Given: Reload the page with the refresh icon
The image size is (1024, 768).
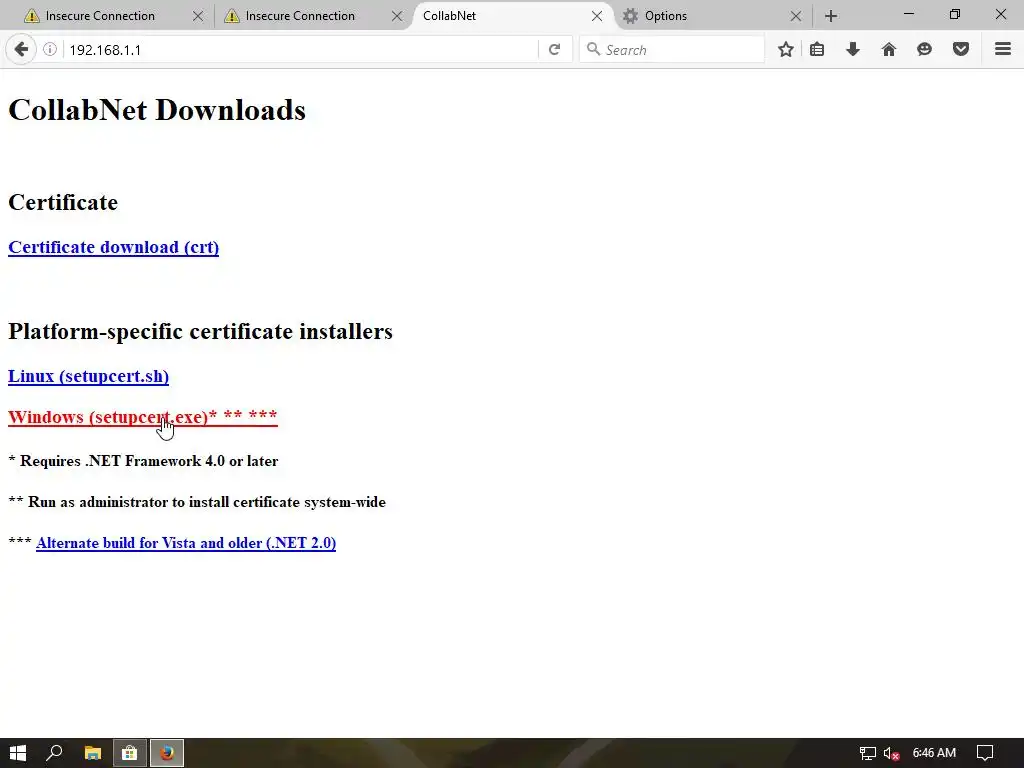Looking at the screenshot, I should pyautogui.click(x=554, y=50).
